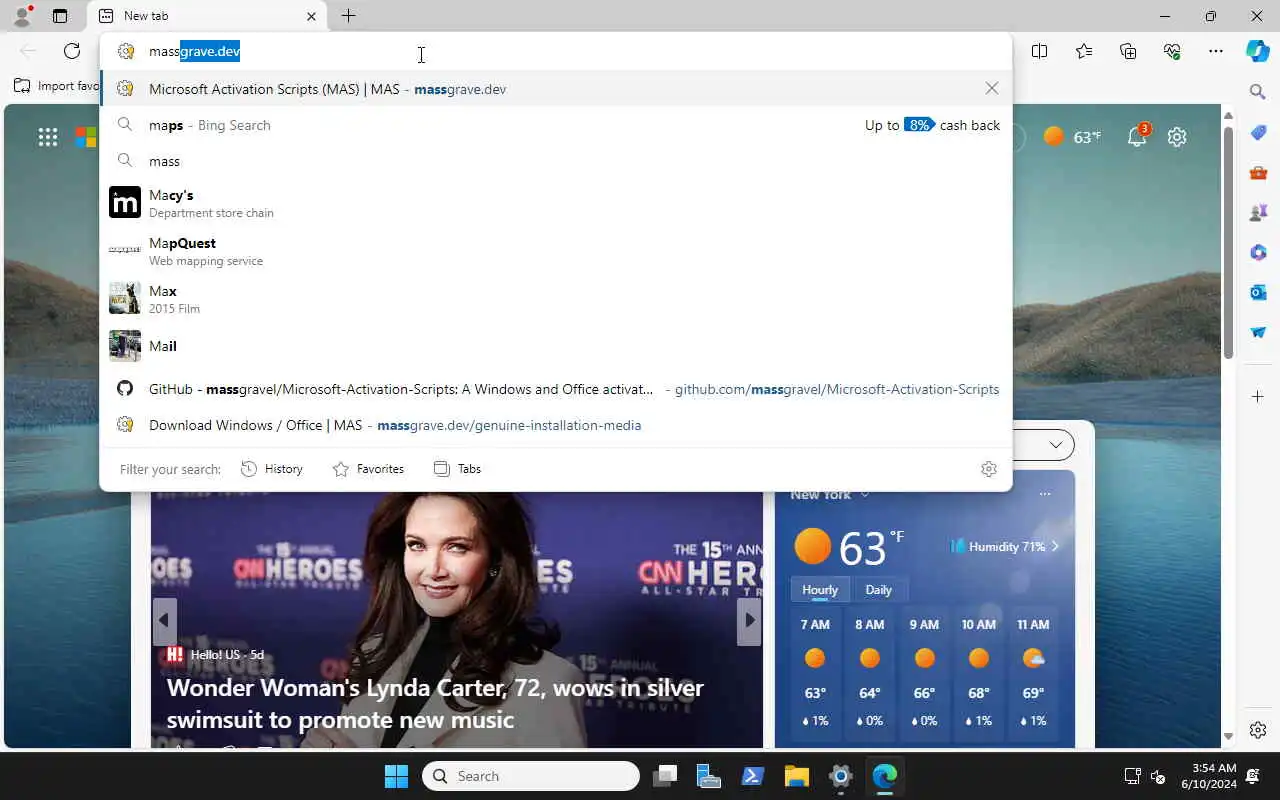Open Task View in taskbar
This screenshot has height=800, width=1280.
[665, 776]
